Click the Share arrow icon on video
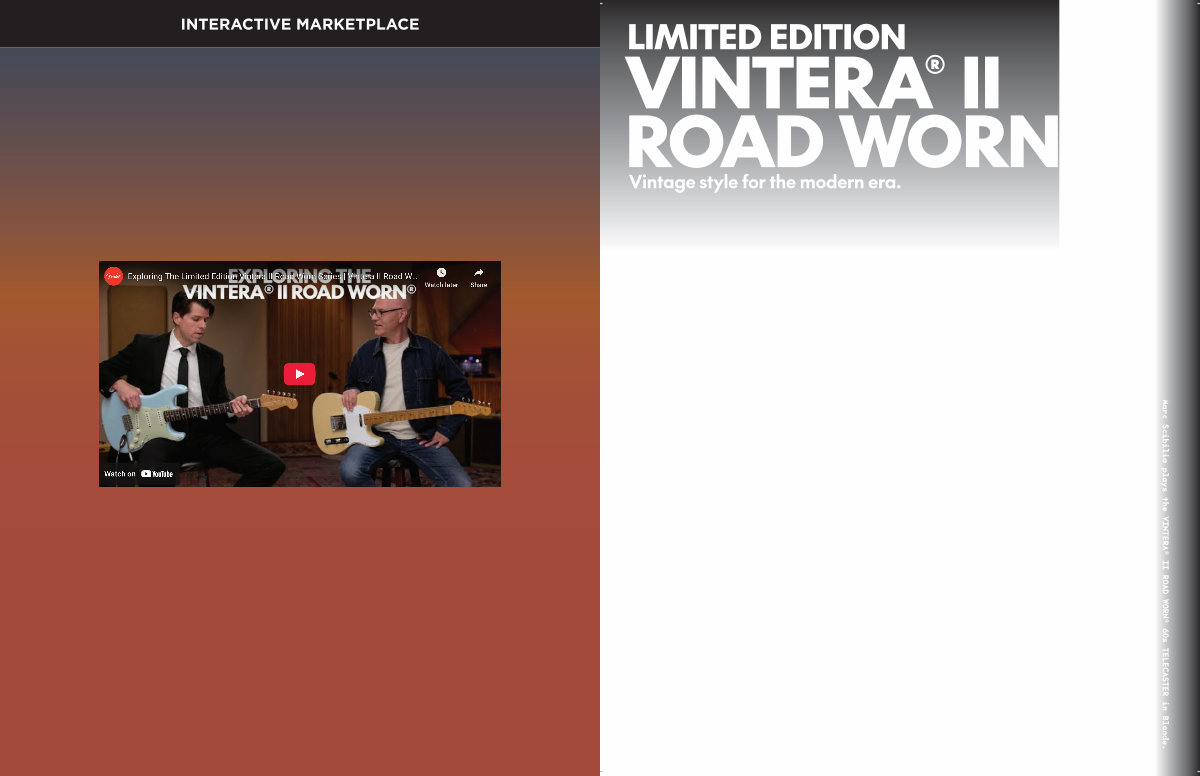This screenshot has height=776, width=1200. (479, 273)
